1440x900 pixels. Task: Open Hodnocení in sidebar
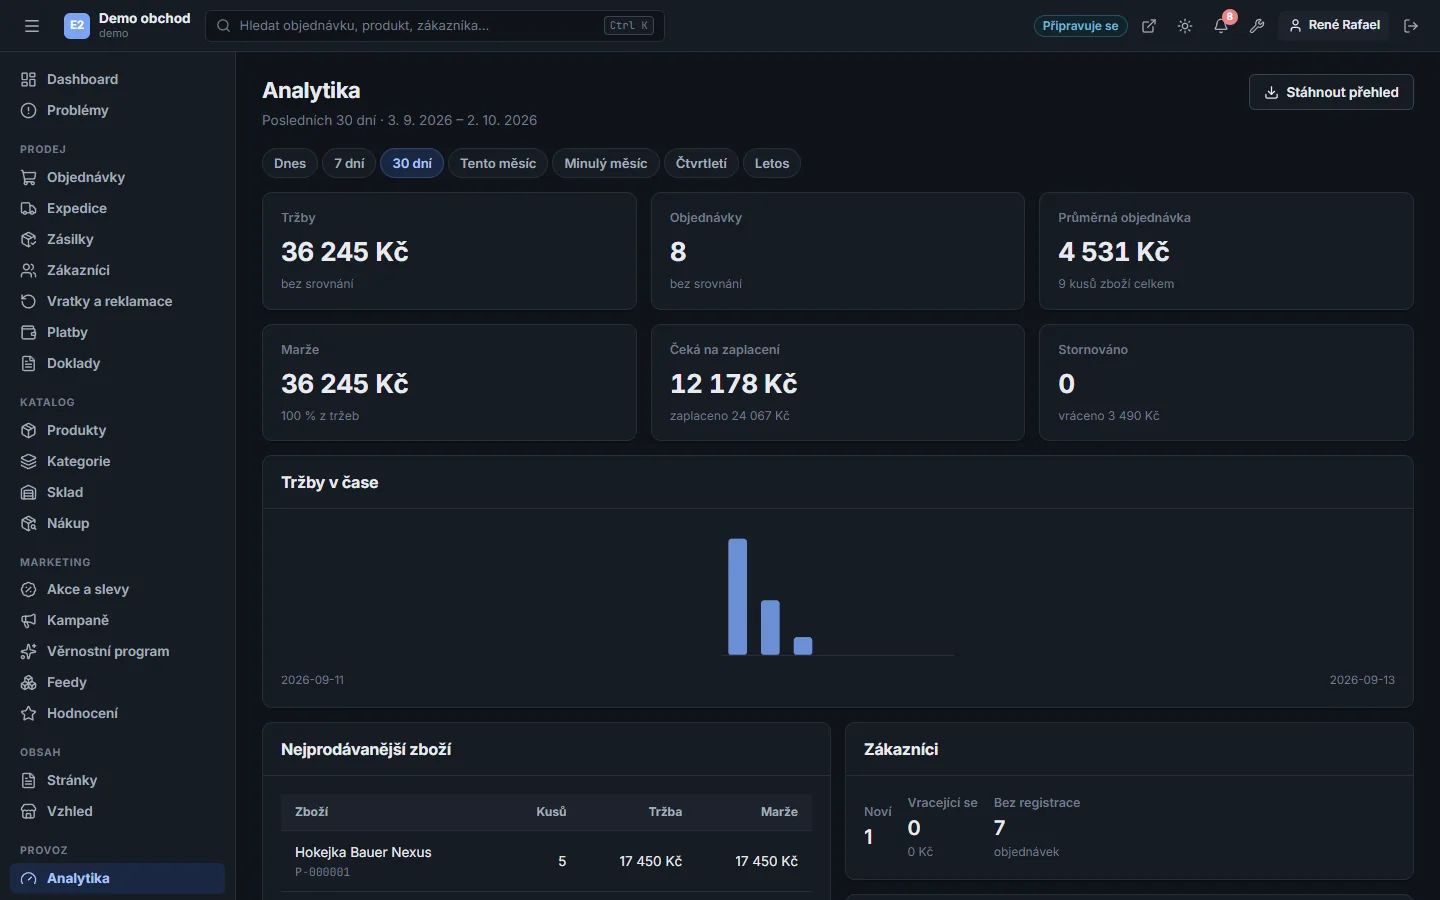click(117, 713)
